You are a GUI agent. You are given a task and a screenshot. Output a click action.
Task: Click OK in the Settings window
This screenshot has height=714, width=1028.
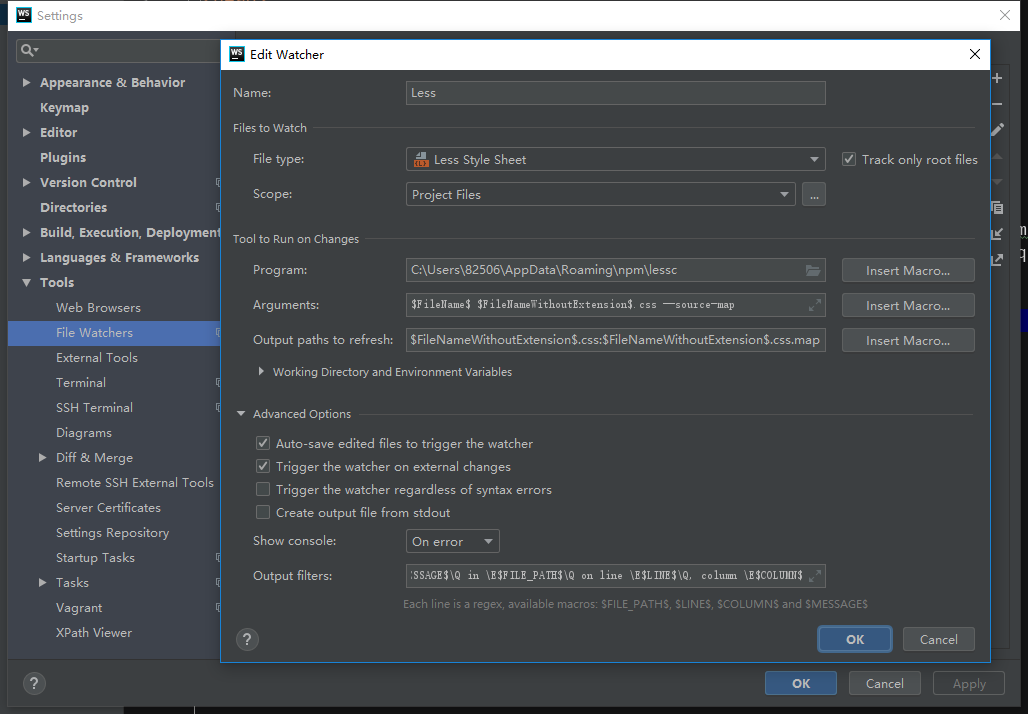pos(801,683)
